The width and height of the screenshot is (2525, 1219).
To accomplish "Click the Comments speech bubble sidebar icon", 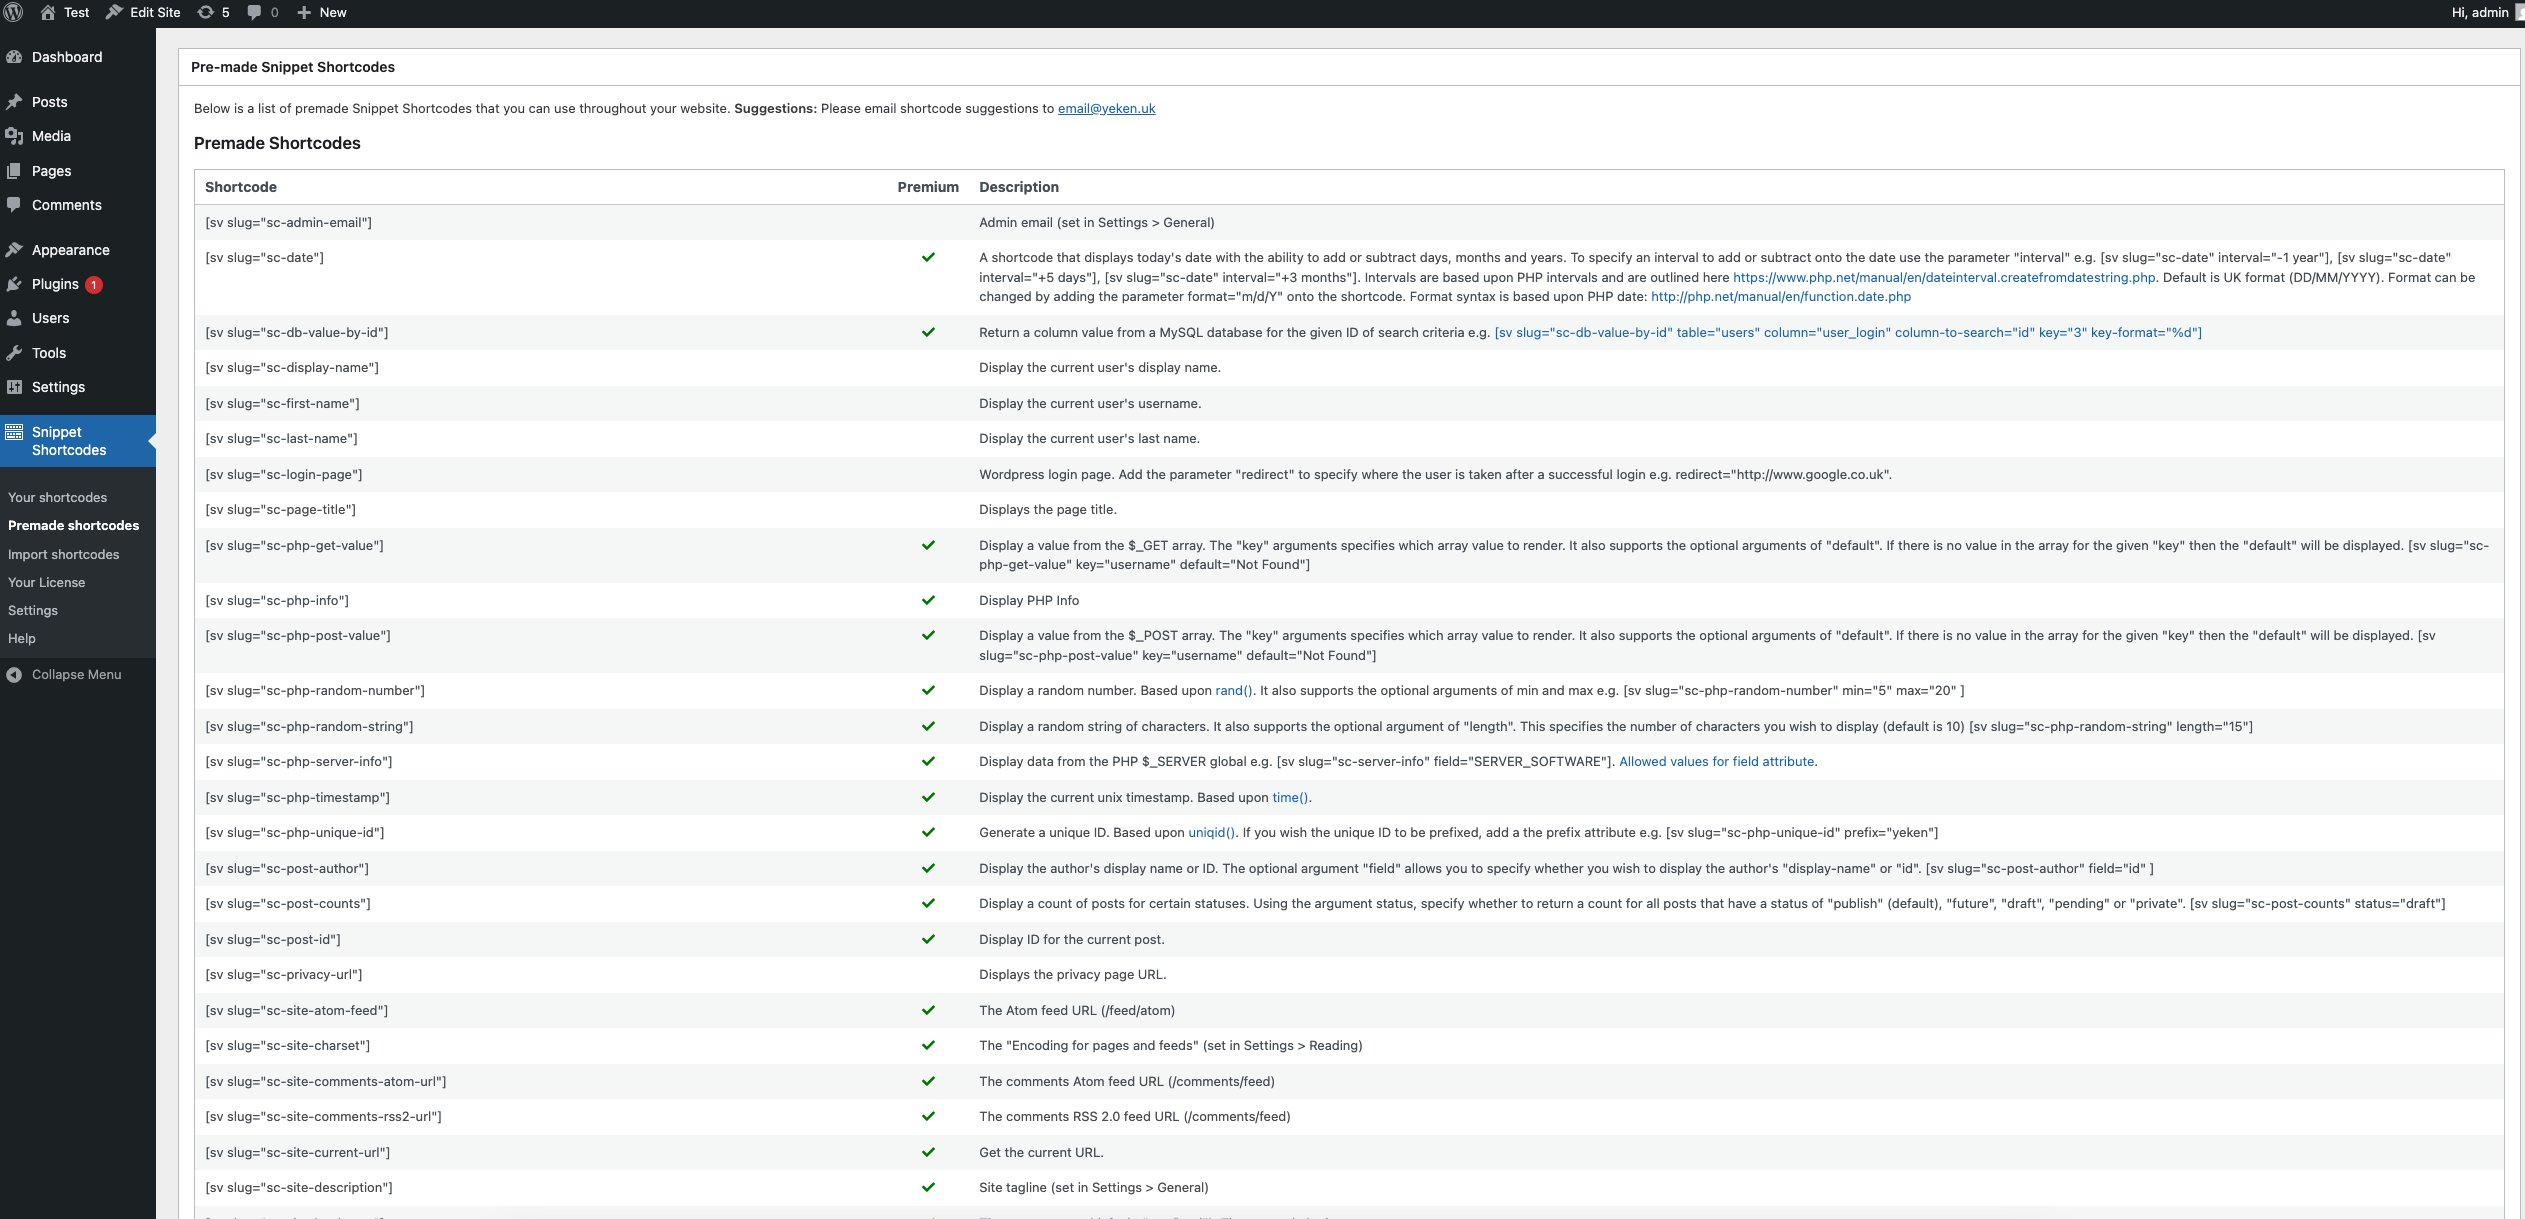I will tap(14, 205).
